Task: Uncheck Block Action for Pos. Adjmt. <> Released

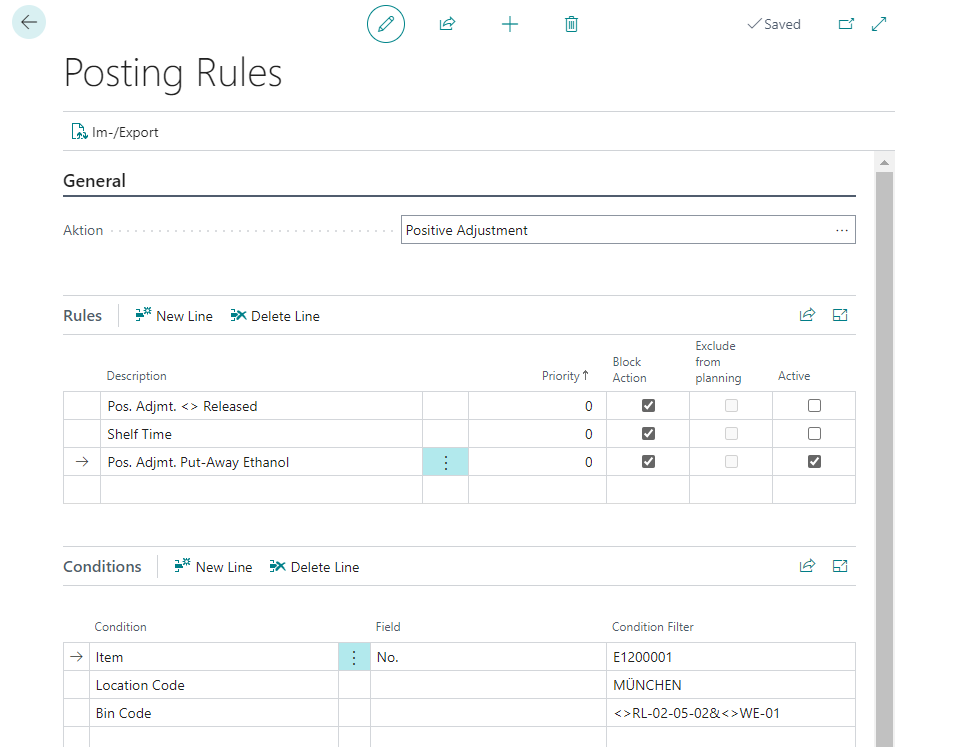Action: click(648, 406)
